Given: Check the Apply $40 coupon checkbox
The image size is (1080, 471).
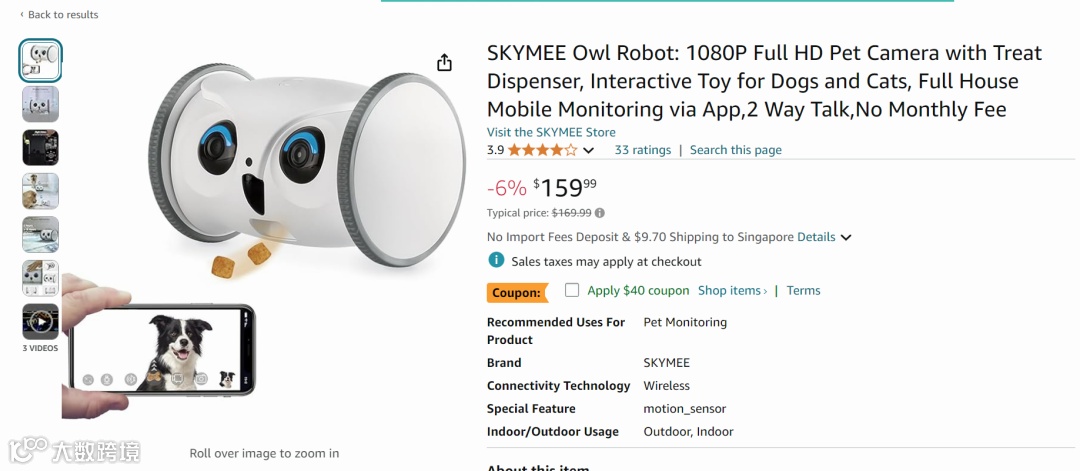Looking at the screenshot, I should 572,290.
